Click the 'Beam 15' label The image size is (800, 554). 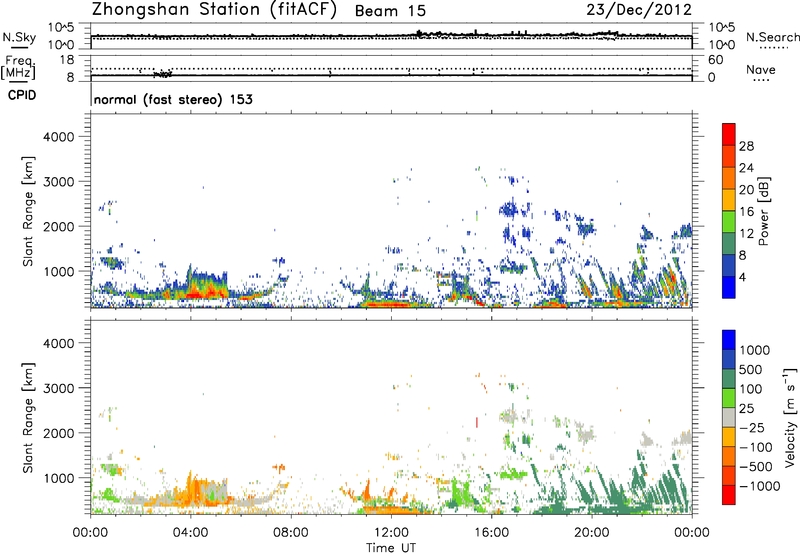click(x=390, y=11)
